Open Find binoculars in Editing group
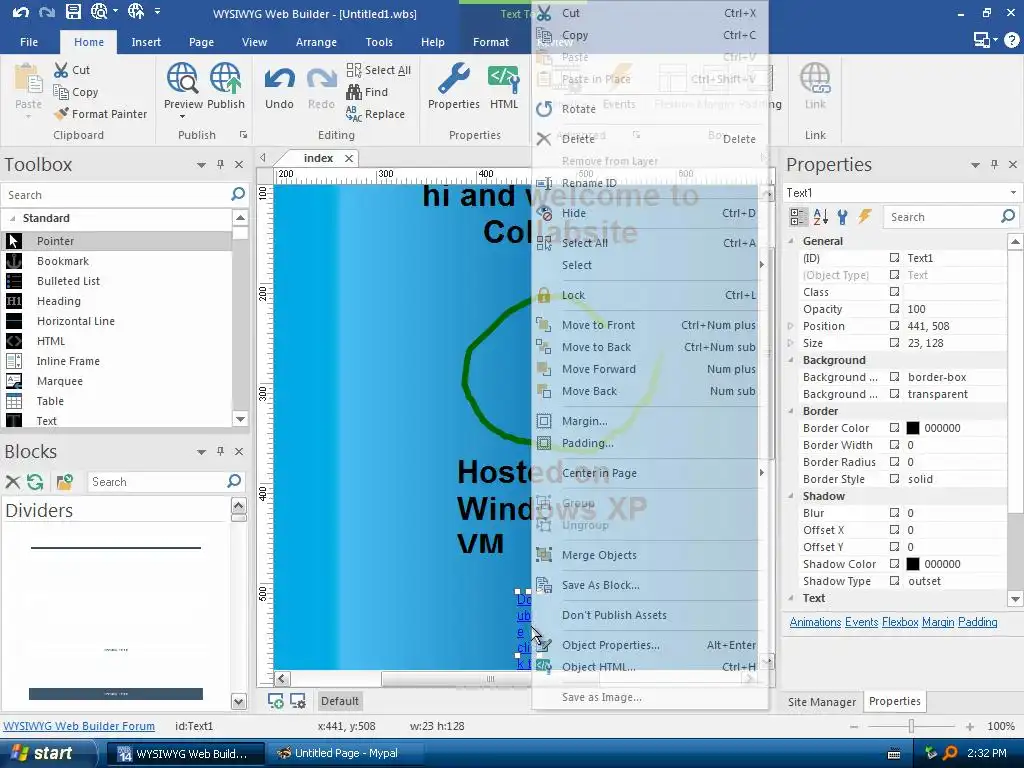The width and height of the screenshot is (1024, 768). click(x=367, y=92)
